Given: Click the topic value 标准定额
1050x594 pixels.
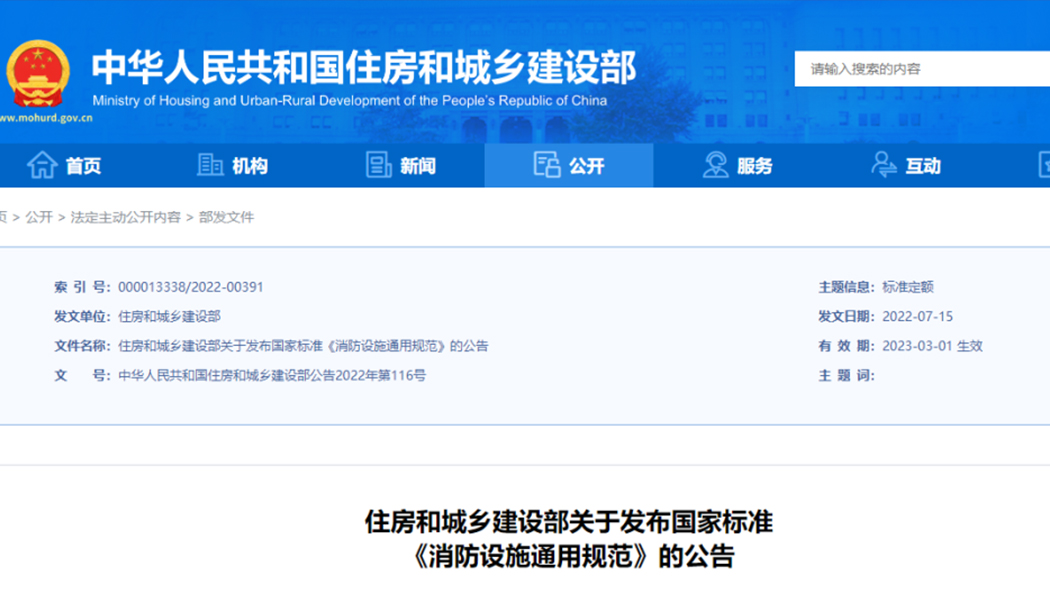Looking at the screenshot, I should coord(907,287).
